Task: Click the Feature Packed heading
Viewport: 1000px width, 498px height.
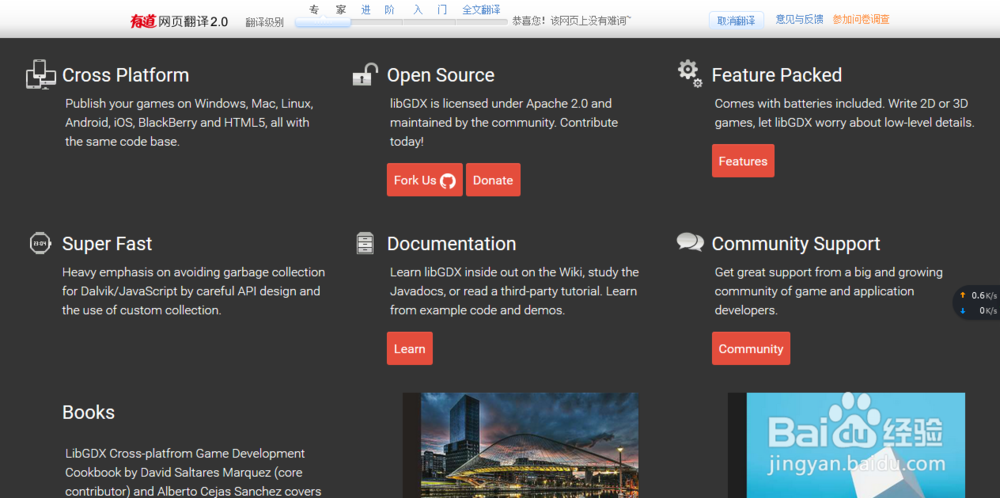Action: [x=777, y=75]
